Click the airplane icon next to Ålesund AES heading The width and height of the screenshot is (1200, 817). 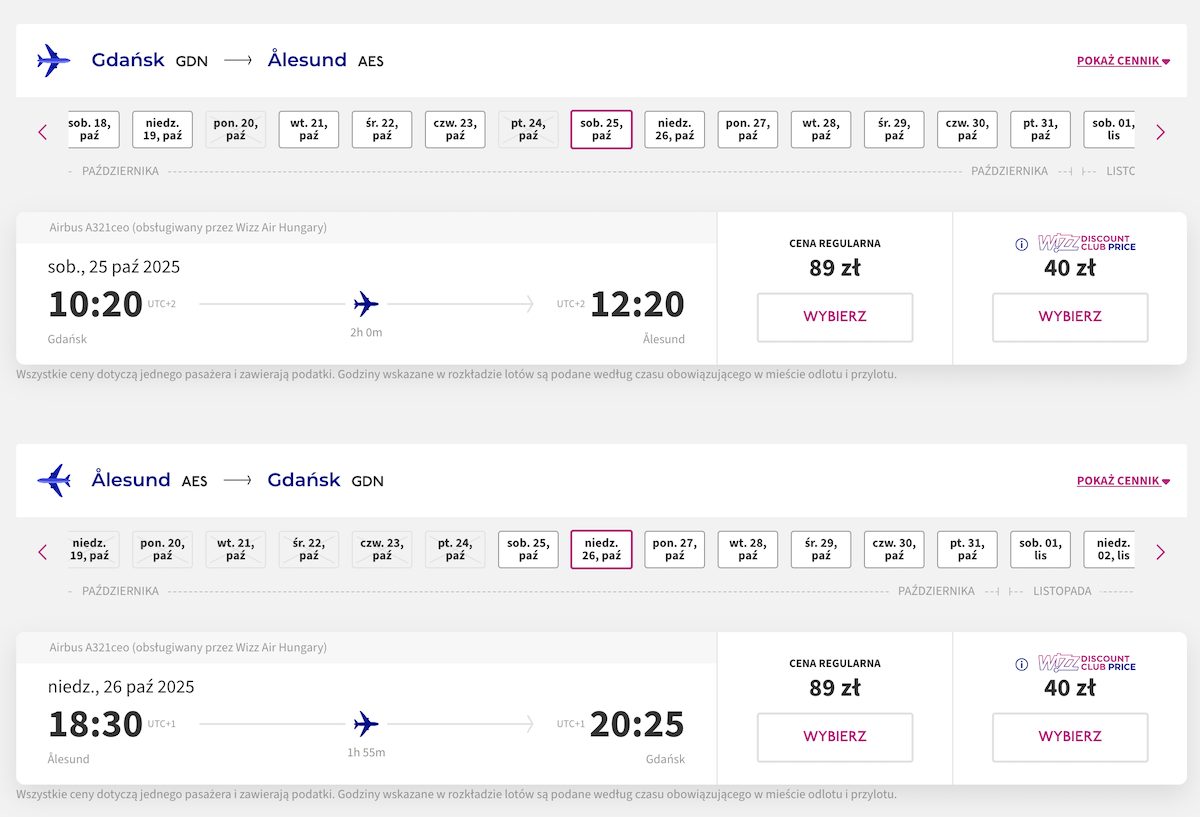point(53,480)
